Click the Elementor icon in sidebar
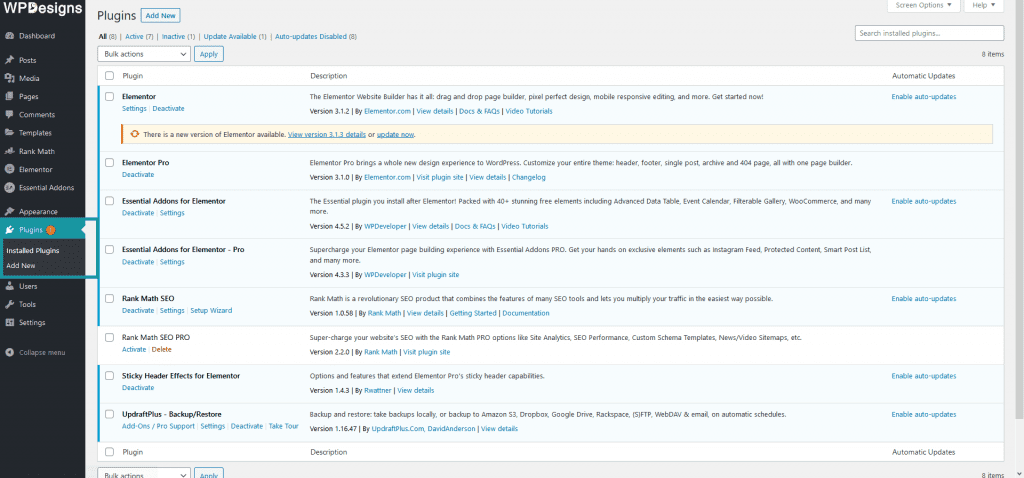The width and height of the screenshot is (1024, 478). 9,170
